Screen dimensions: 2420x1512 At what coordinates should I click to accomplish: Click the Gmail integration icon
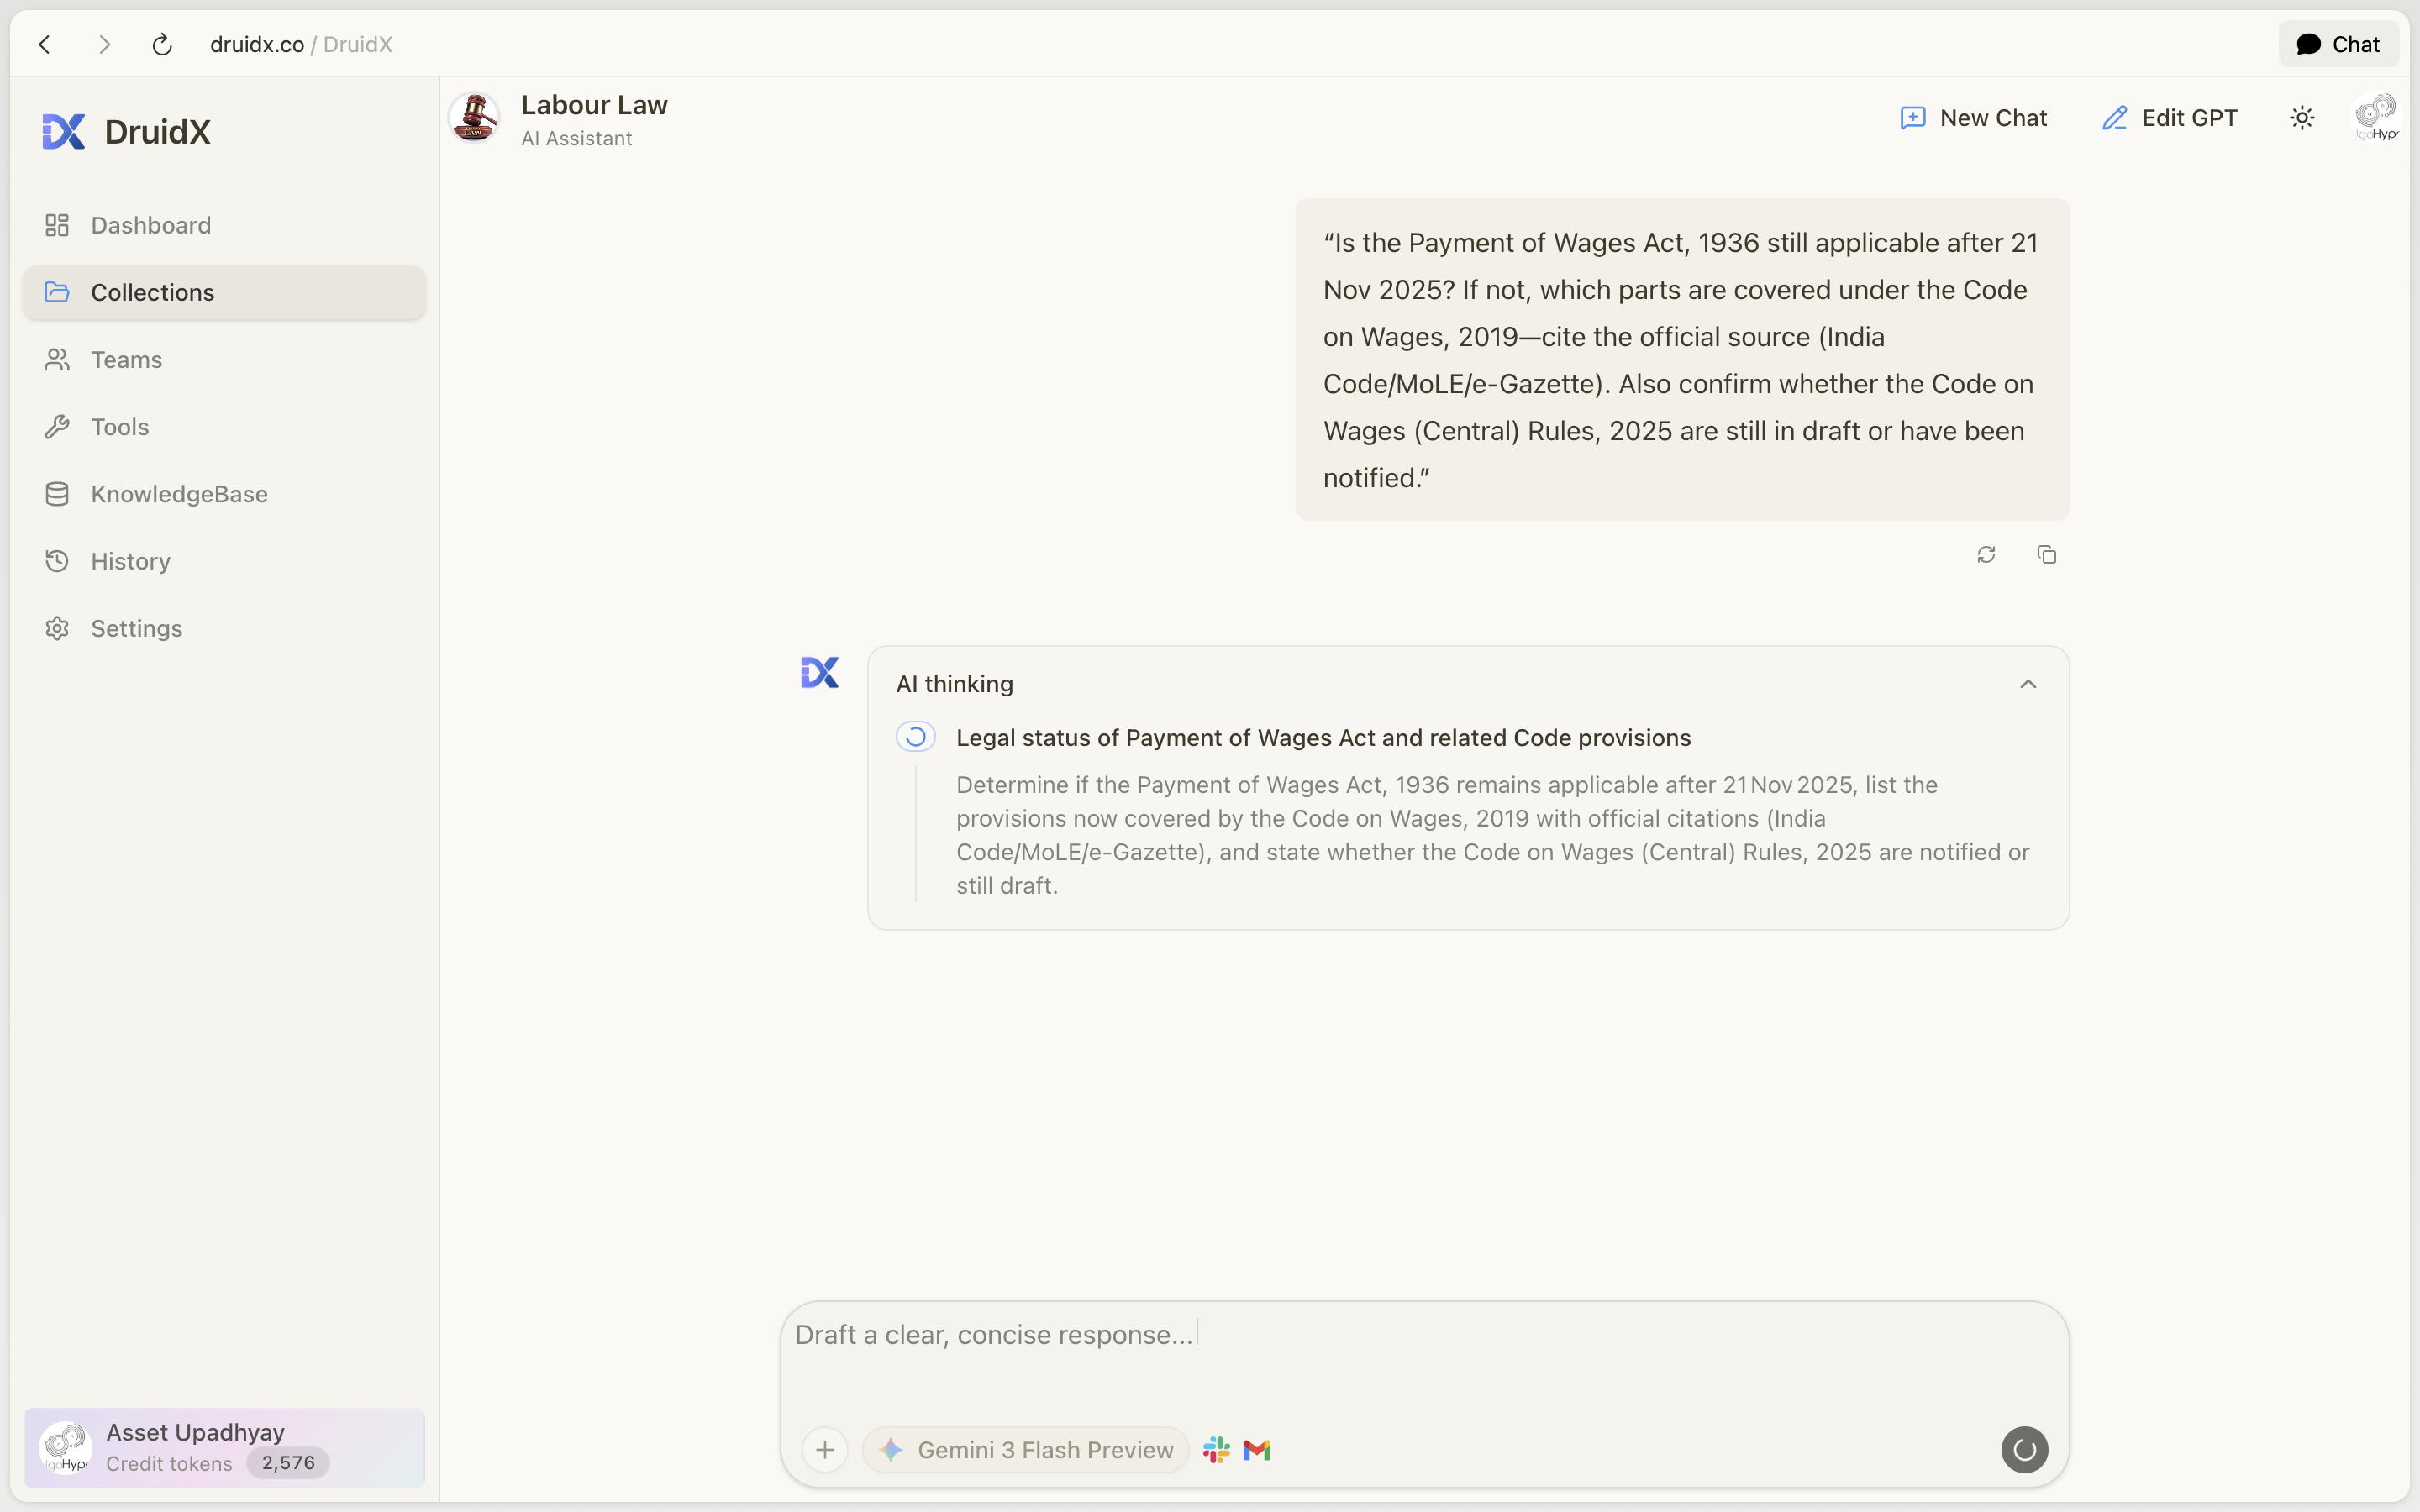[1257, 1449]
